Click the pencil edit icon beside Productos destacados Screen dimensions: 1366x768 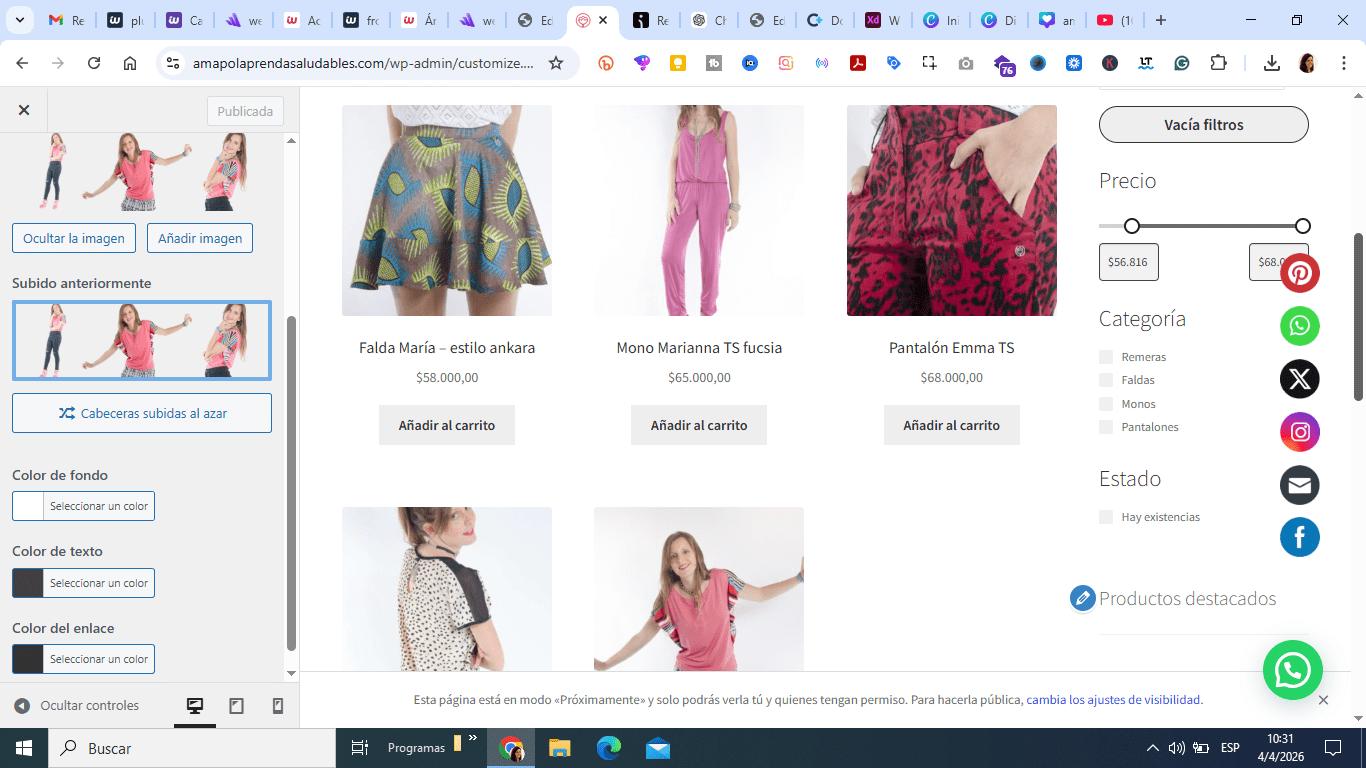(1082, 598)
